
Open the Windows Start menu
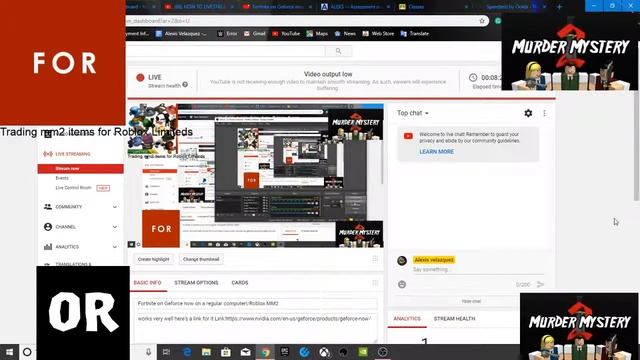click(9, 352)
